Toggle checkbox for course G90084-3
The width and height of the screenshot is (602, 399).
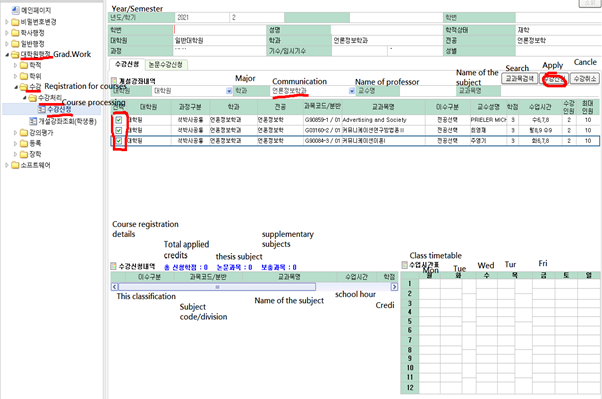point(119,141)
